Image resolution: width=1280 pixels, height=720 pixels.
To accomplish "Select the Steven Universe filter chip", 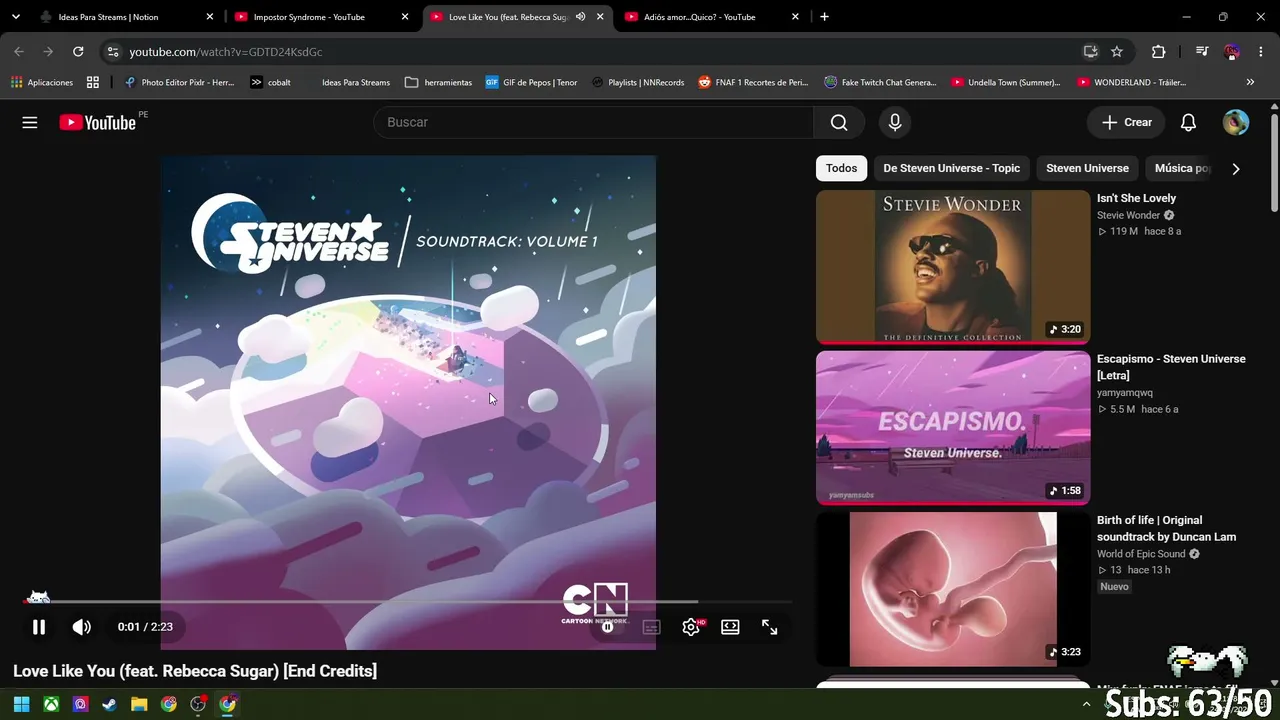I will coord(1087,168).
